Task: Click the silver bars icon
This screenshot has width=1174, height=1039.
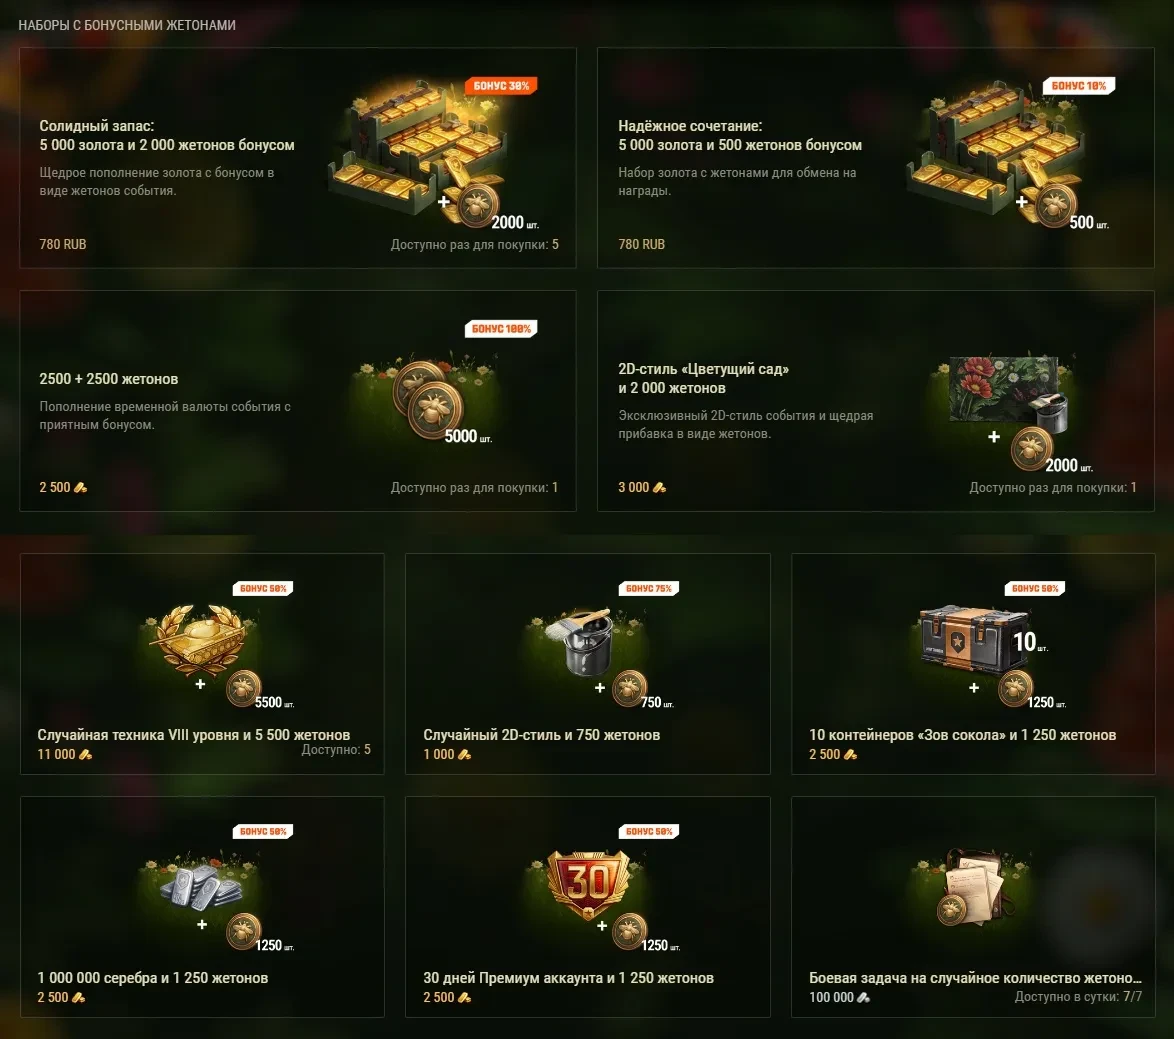Action: [x=201, y=885]
